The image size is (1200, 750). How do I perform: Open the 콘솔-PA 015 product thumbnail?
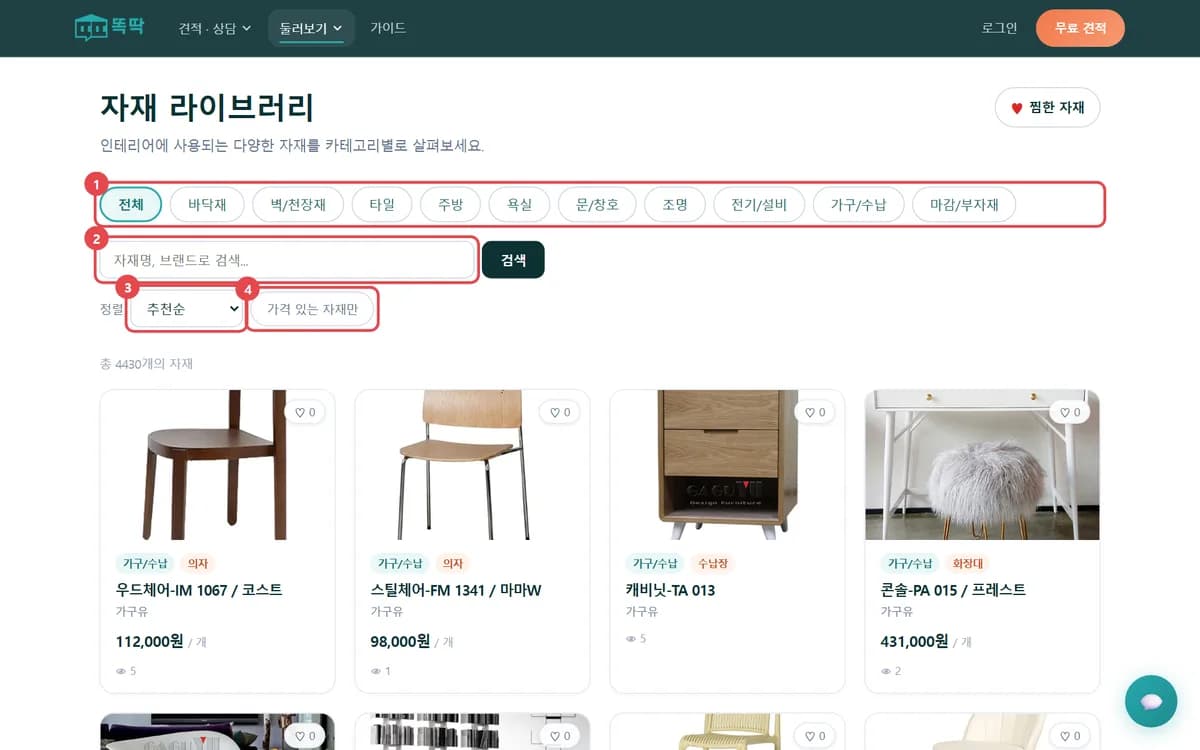(x=983, y=465)
